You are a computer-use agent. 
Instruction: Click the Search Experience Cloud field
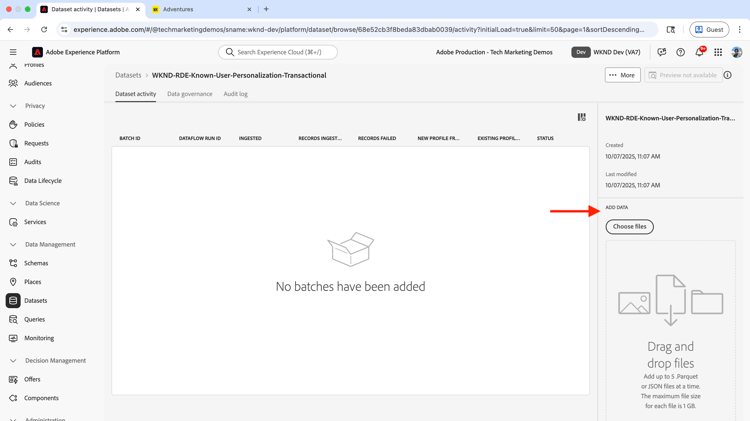[278, 52]
